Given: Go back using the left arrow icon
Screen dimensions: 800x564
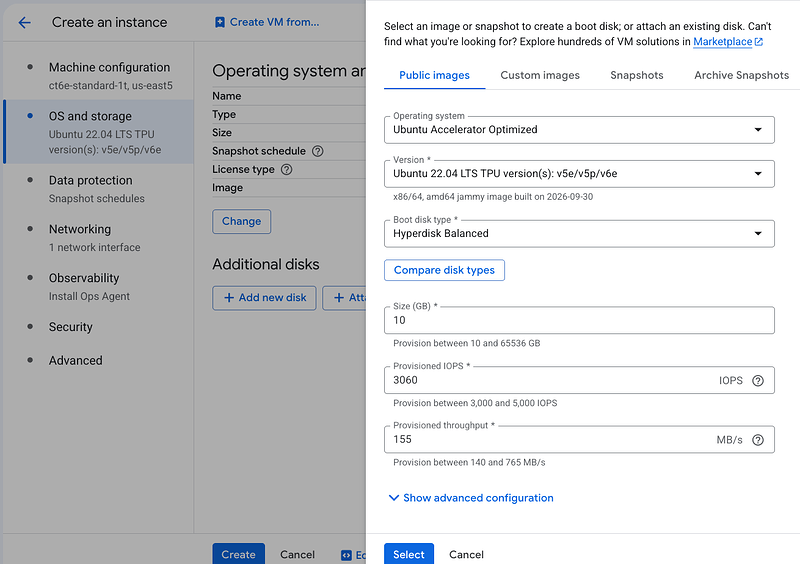Looking at the screenshot, I should click(x=24, y=22).
